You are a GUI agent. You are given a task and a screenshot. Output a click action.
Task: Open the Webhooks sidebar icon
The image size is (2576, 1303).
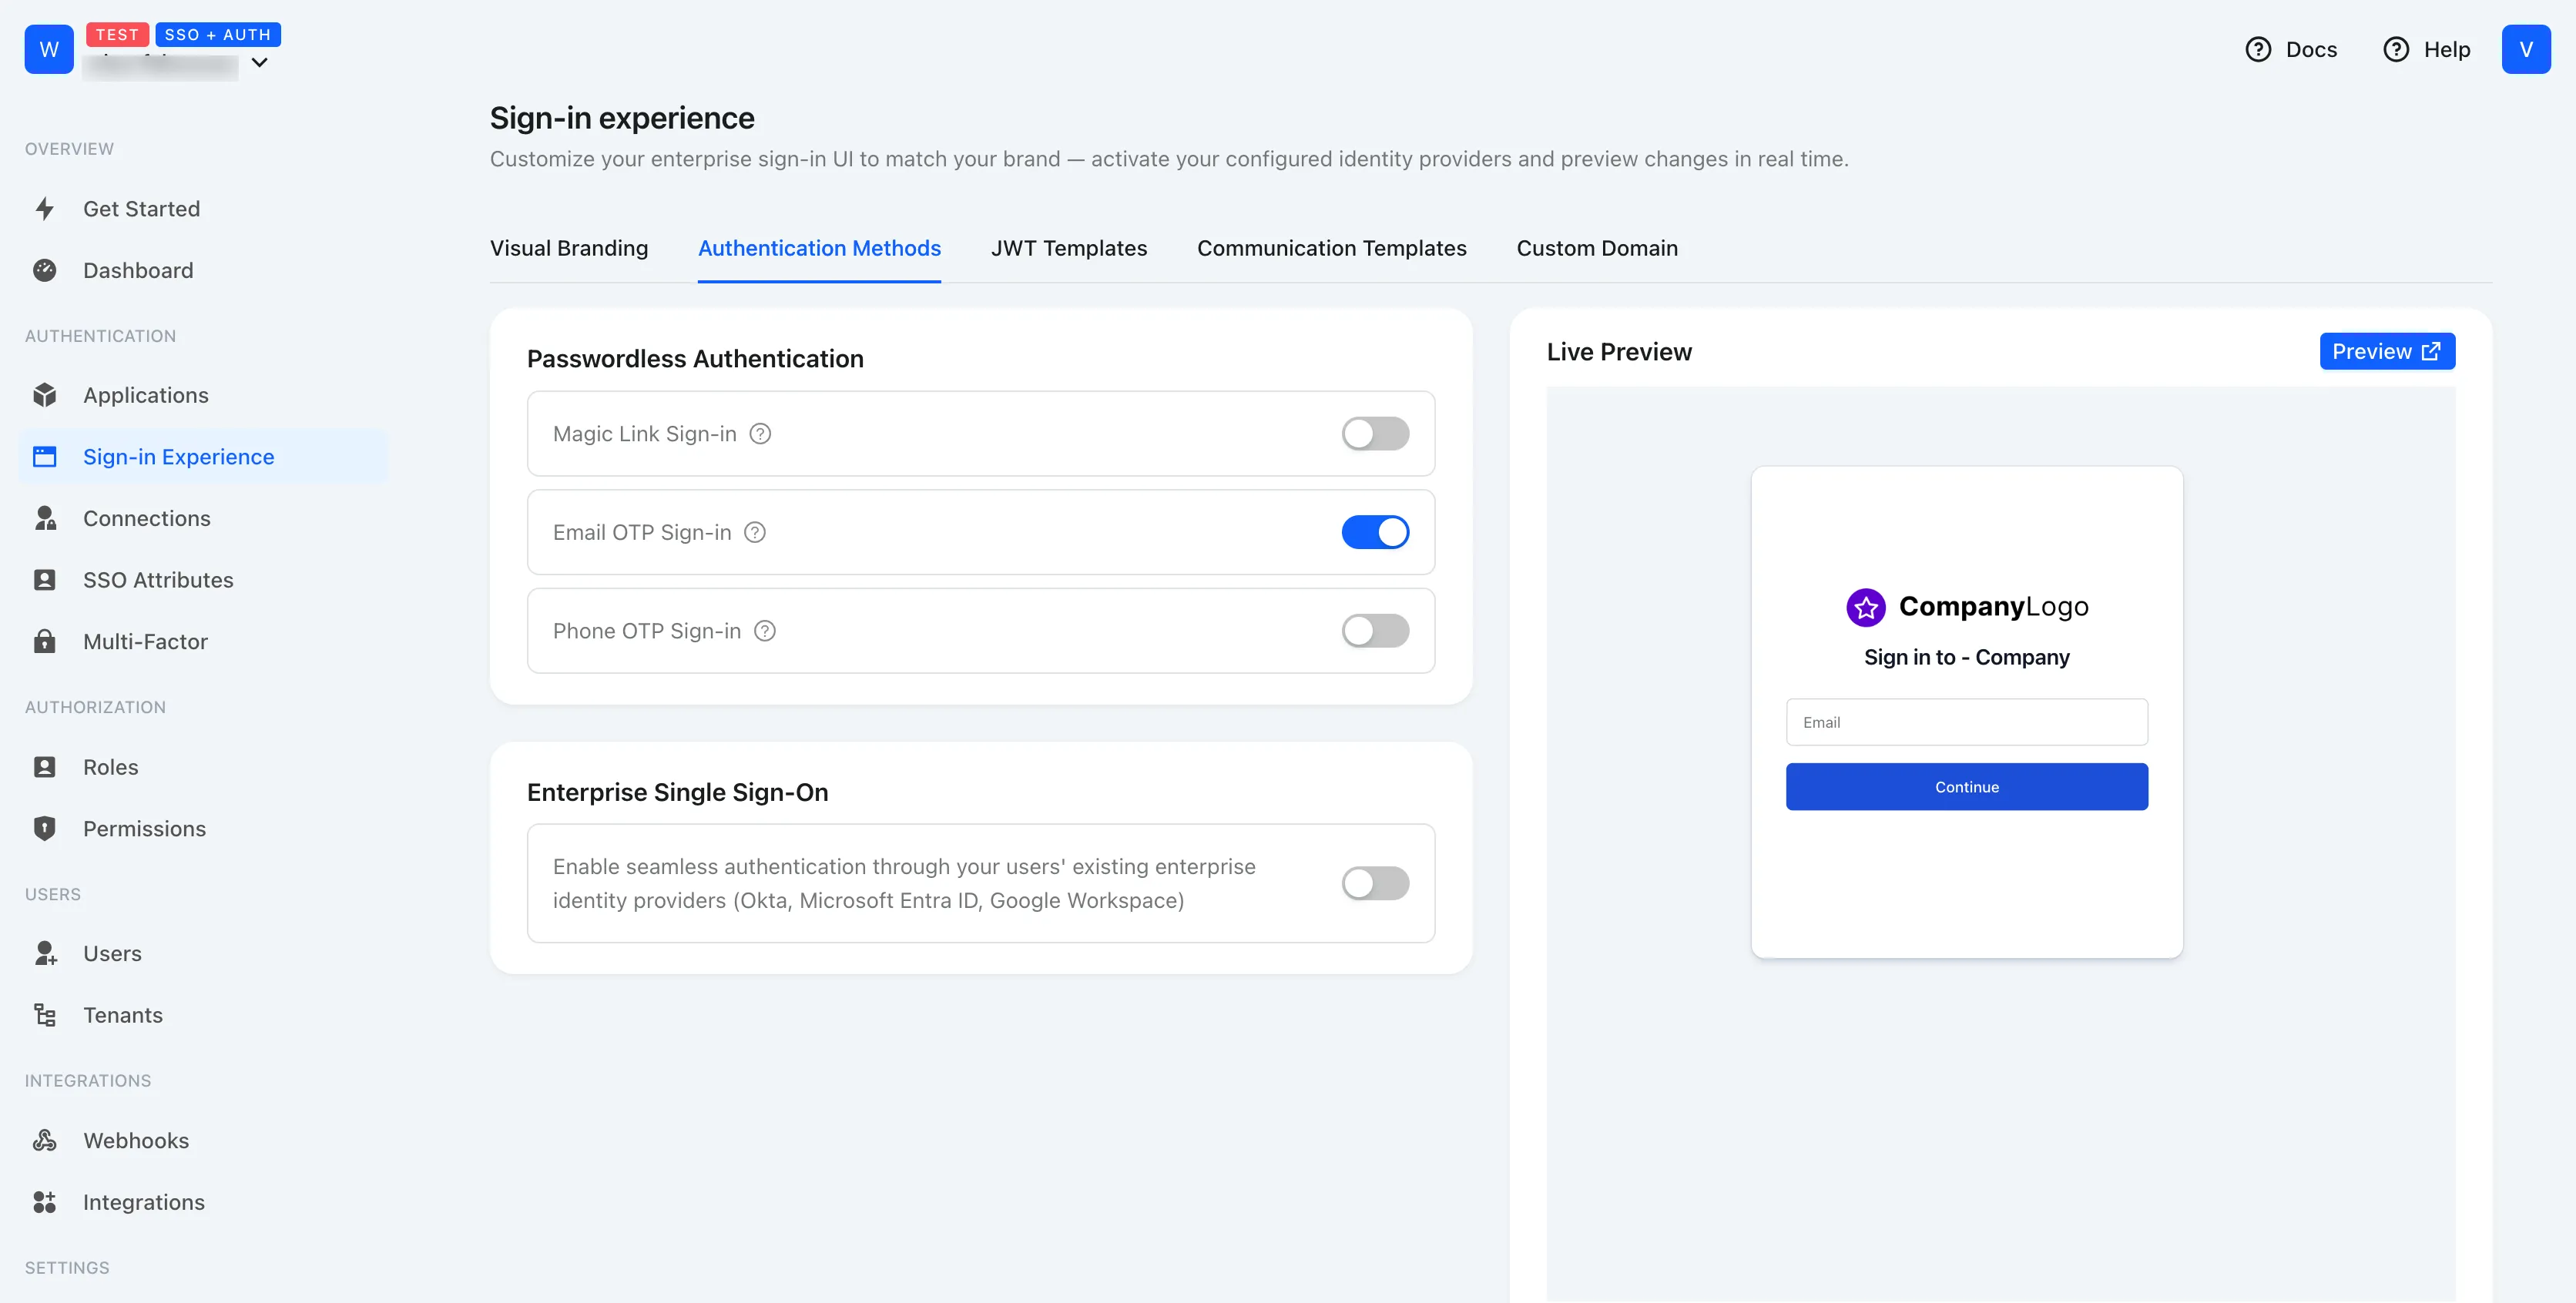click(x=45, y=1140)
